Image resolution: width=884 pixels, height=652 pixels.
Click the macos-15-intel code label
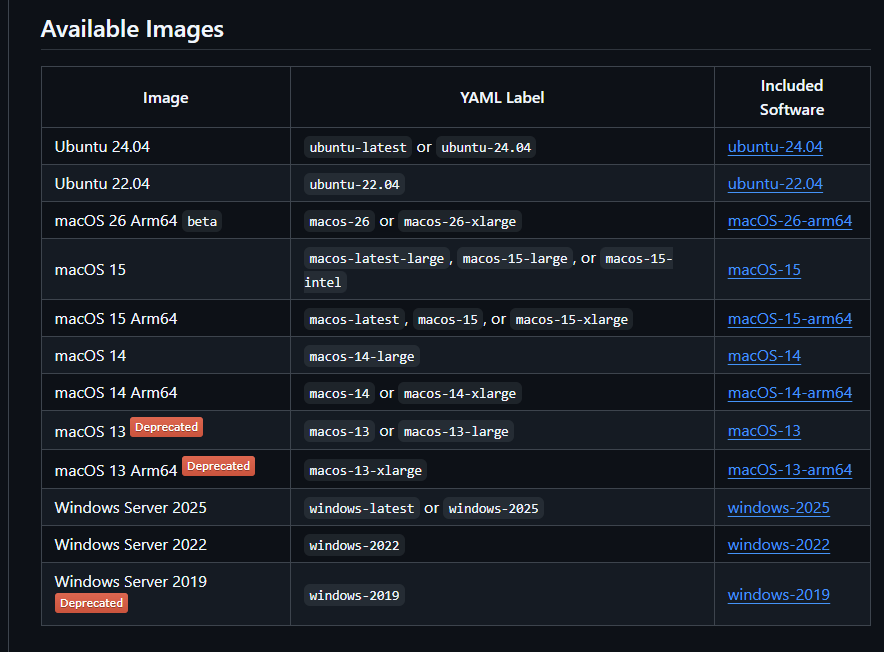pos(639,258)
